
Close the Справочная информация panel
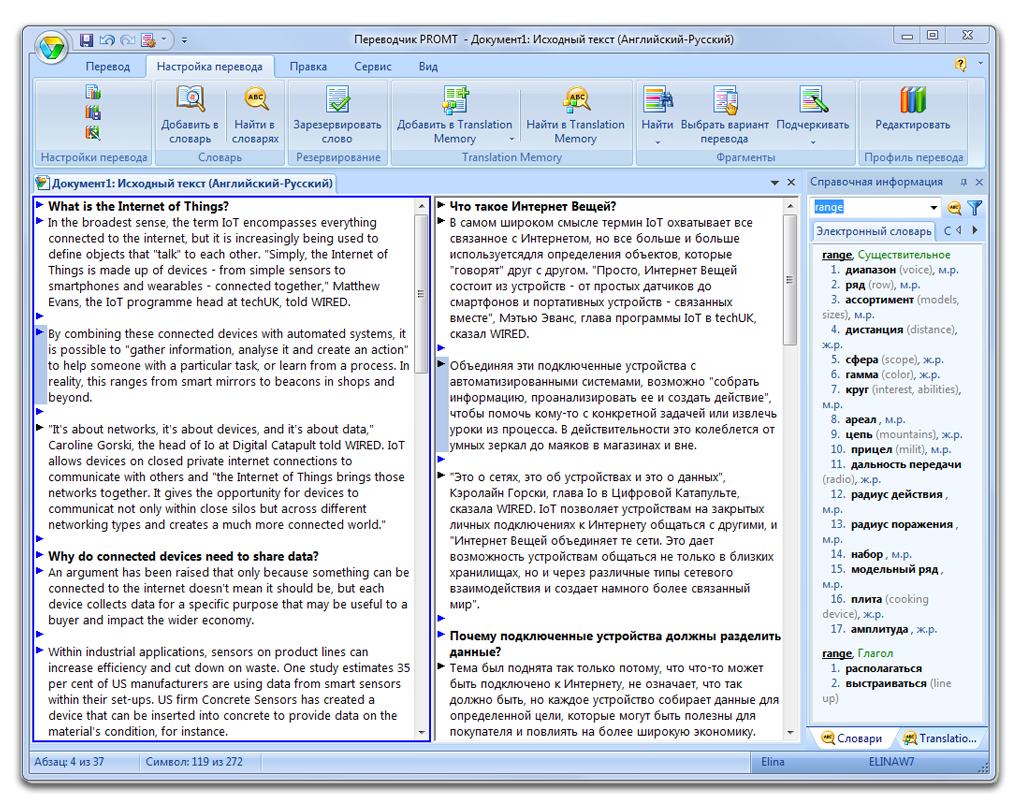click(979, 182)
